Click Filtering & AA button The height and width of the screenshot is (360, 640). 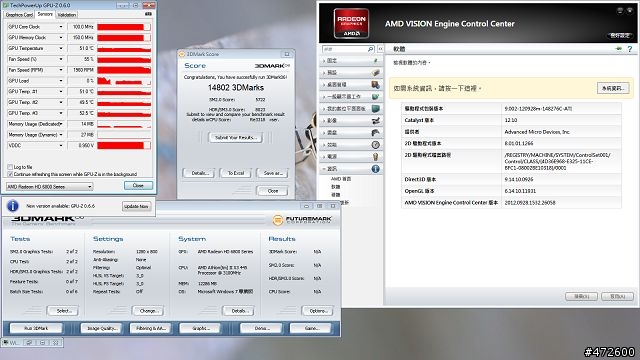point(151,328)
